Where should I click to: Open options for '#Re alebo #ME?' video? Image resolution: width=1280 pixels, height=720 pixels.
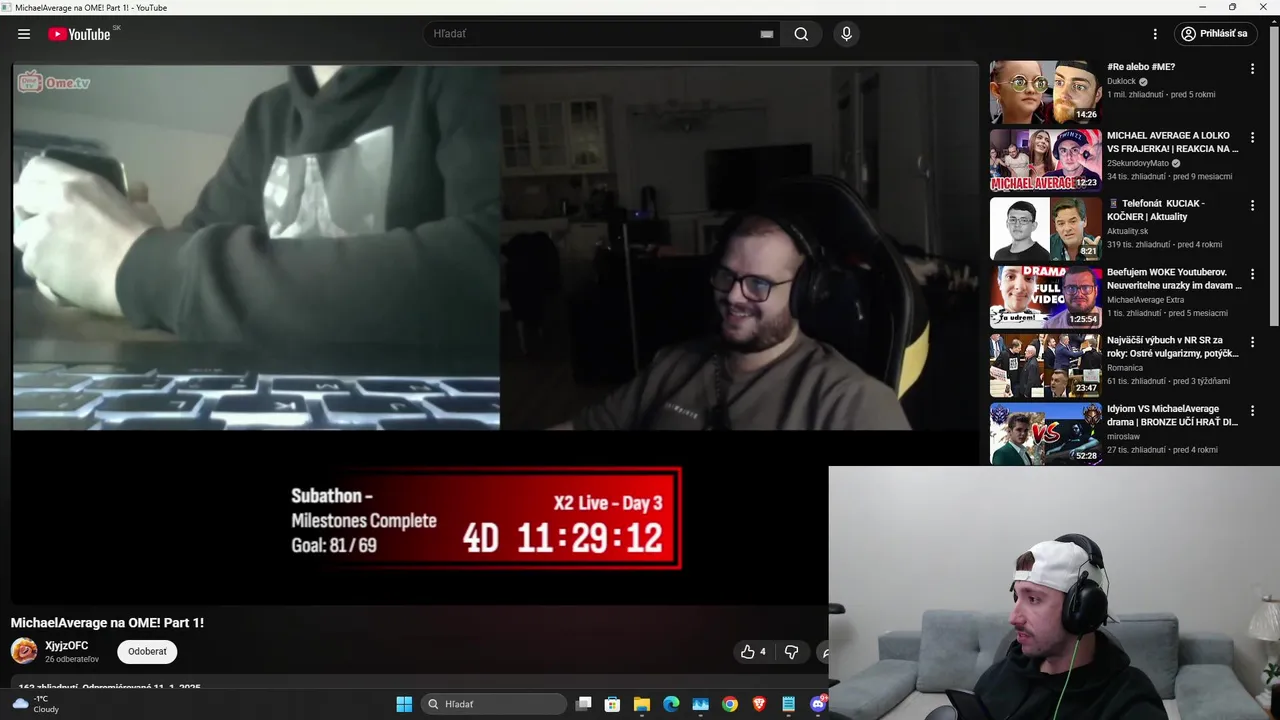(x=1252, y=69)
